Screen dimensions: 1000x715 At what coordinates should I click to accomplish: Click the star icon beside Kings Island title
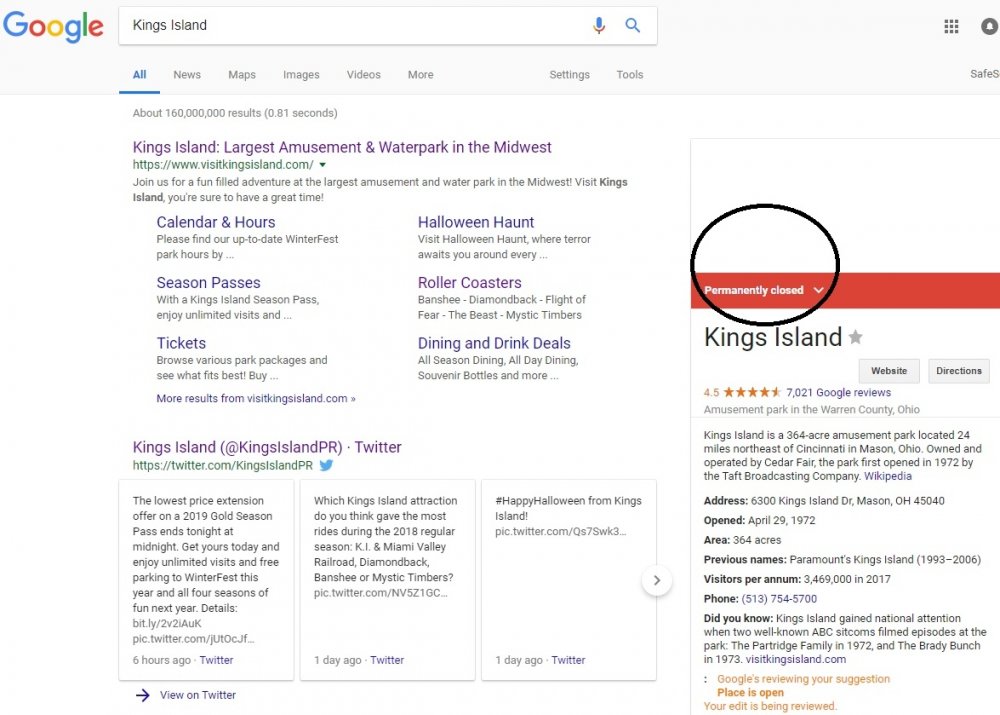[856, 338]
